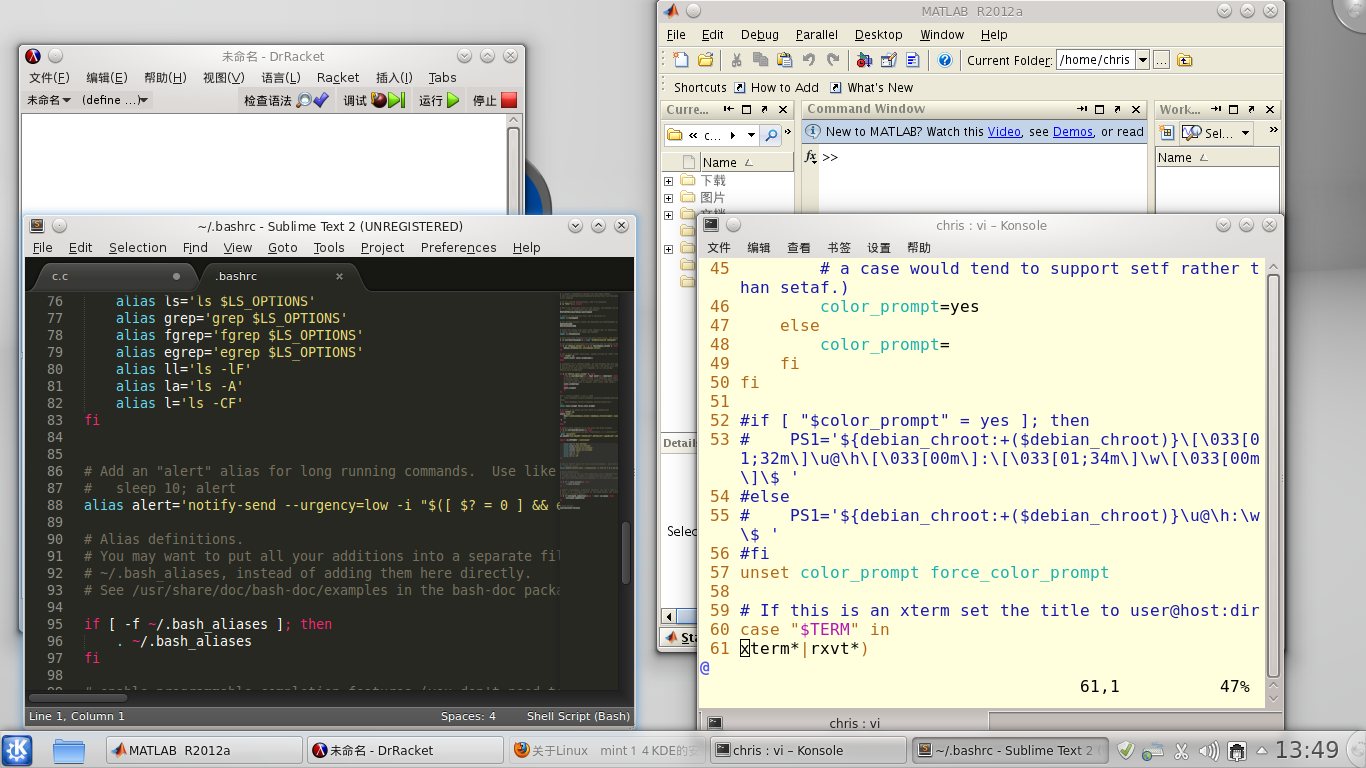Open the Profiler icon in MATLAB toolbar
The width and height of the screenshot is (1366, 768).
pyautogui.click(x=913, y=60)
